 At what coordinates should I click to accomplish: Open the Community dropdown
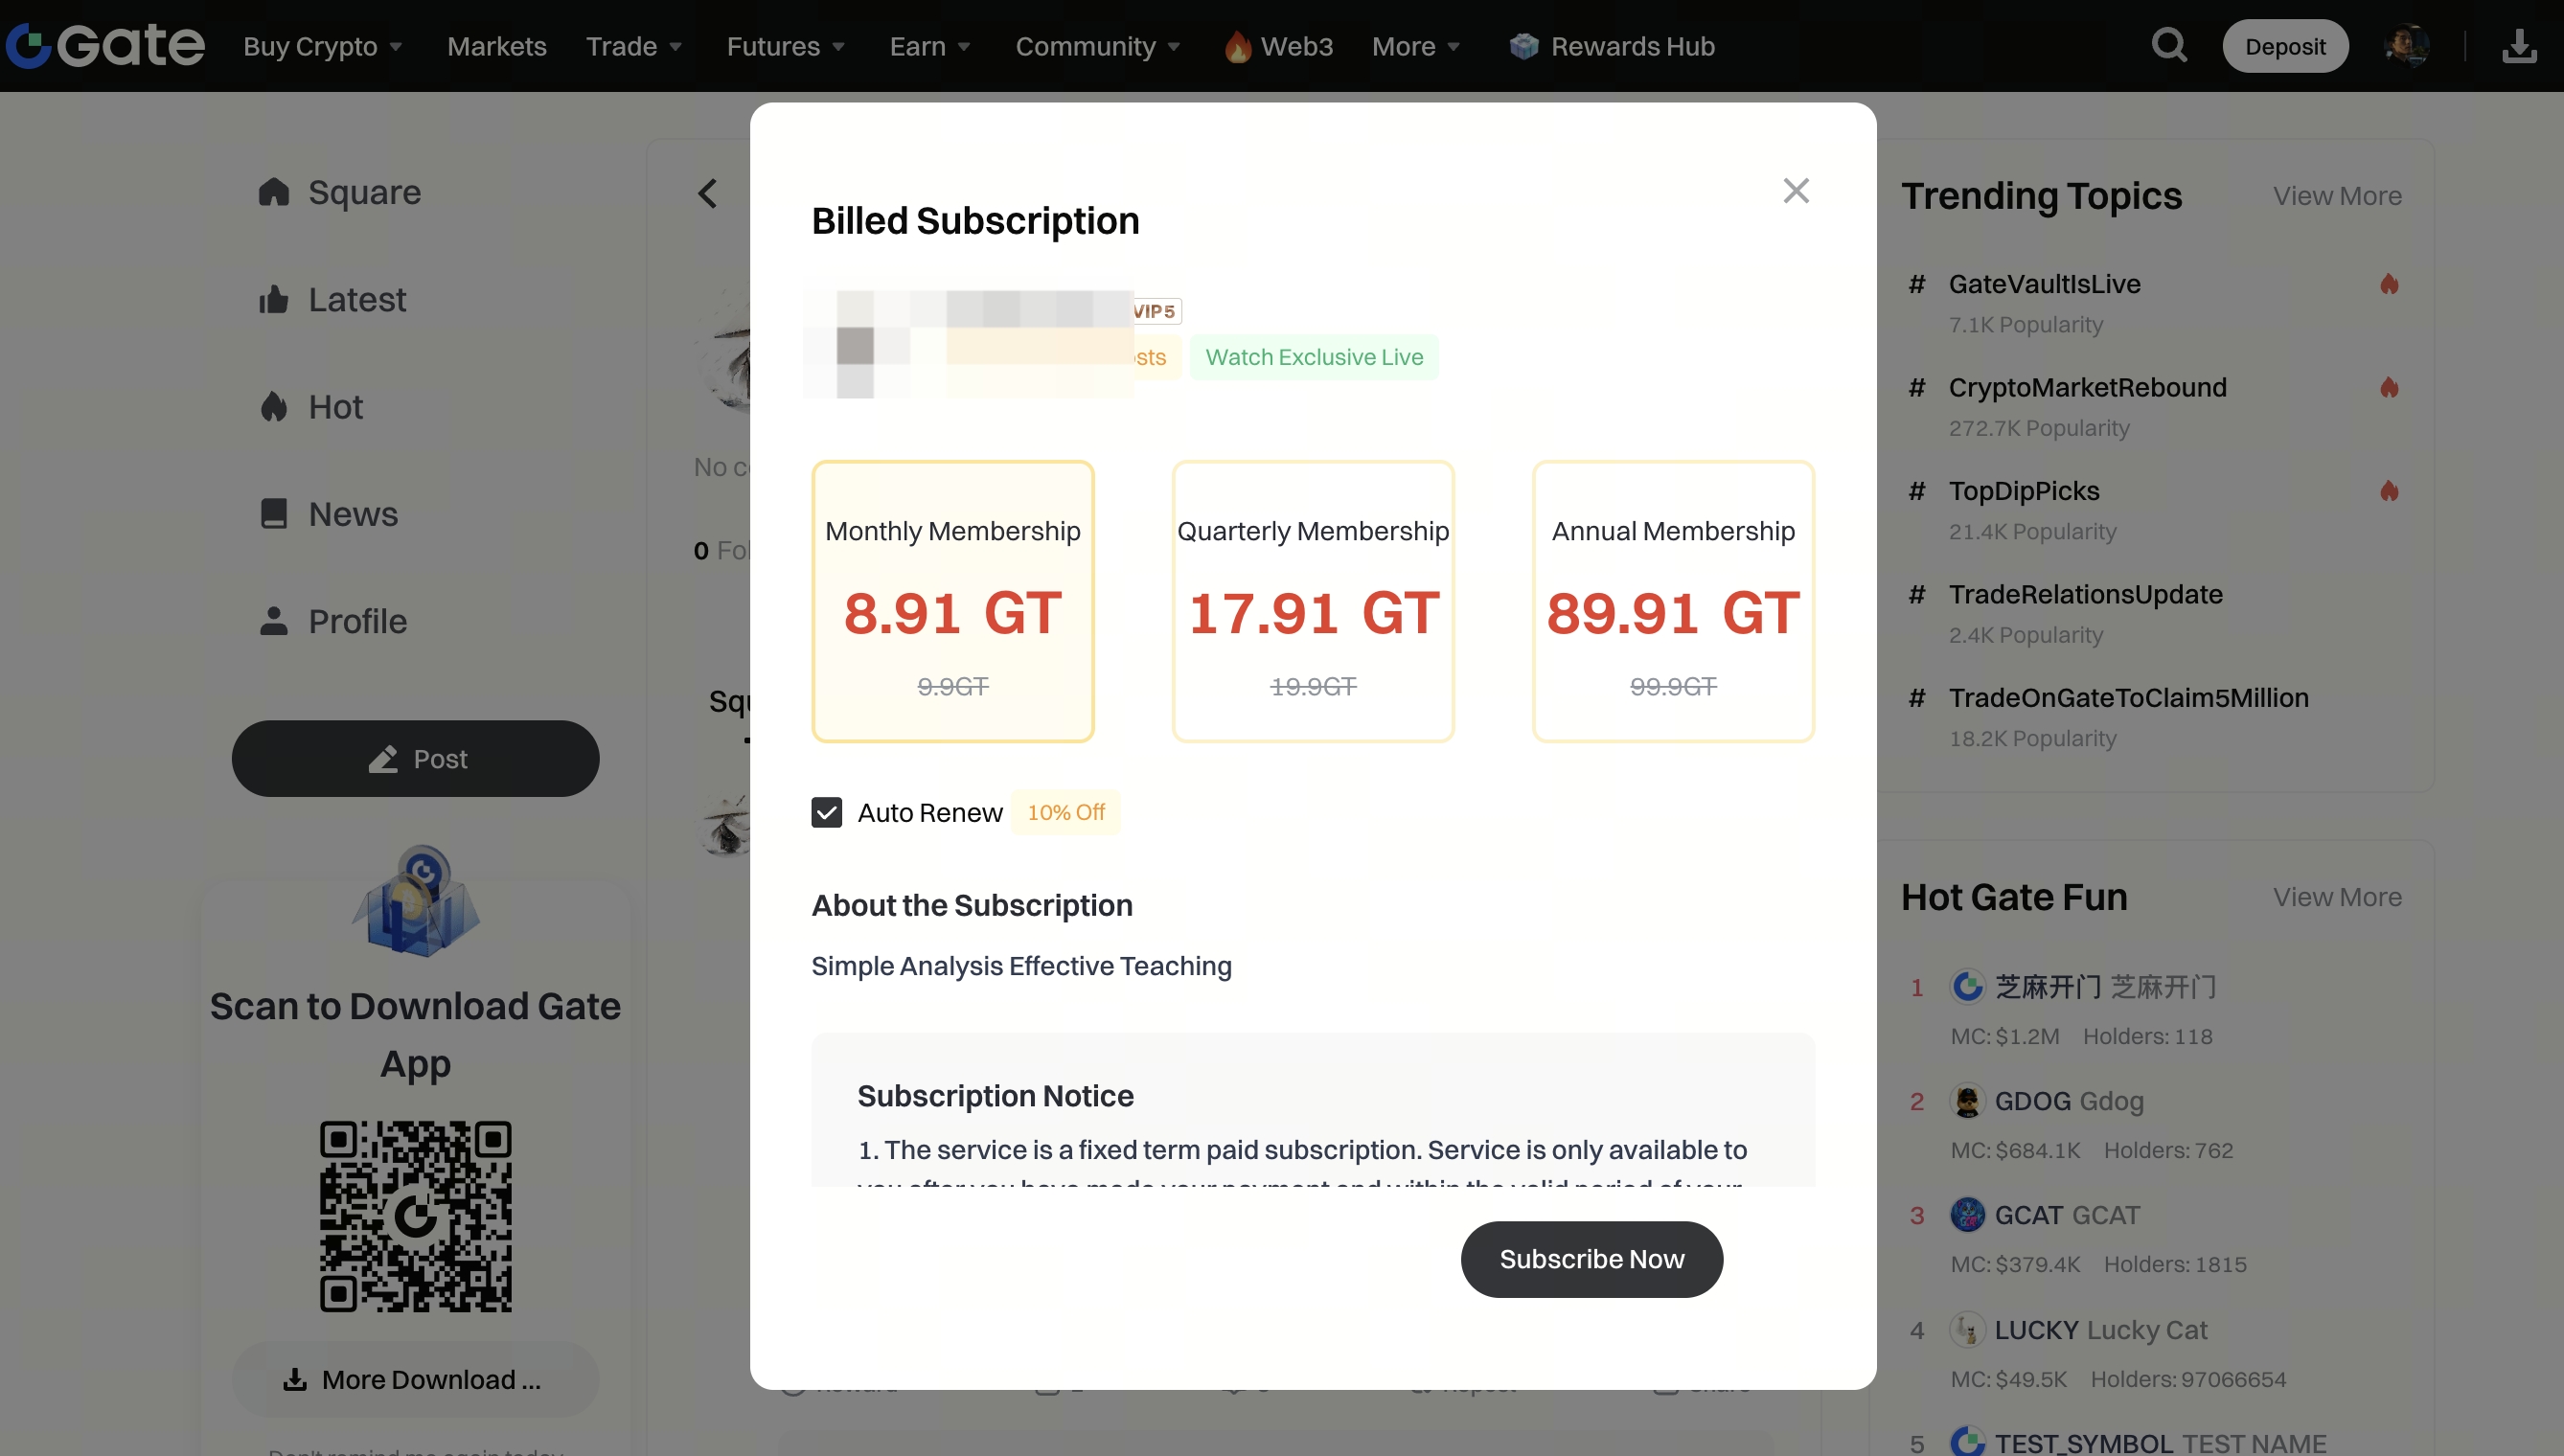click(1097, 46)
